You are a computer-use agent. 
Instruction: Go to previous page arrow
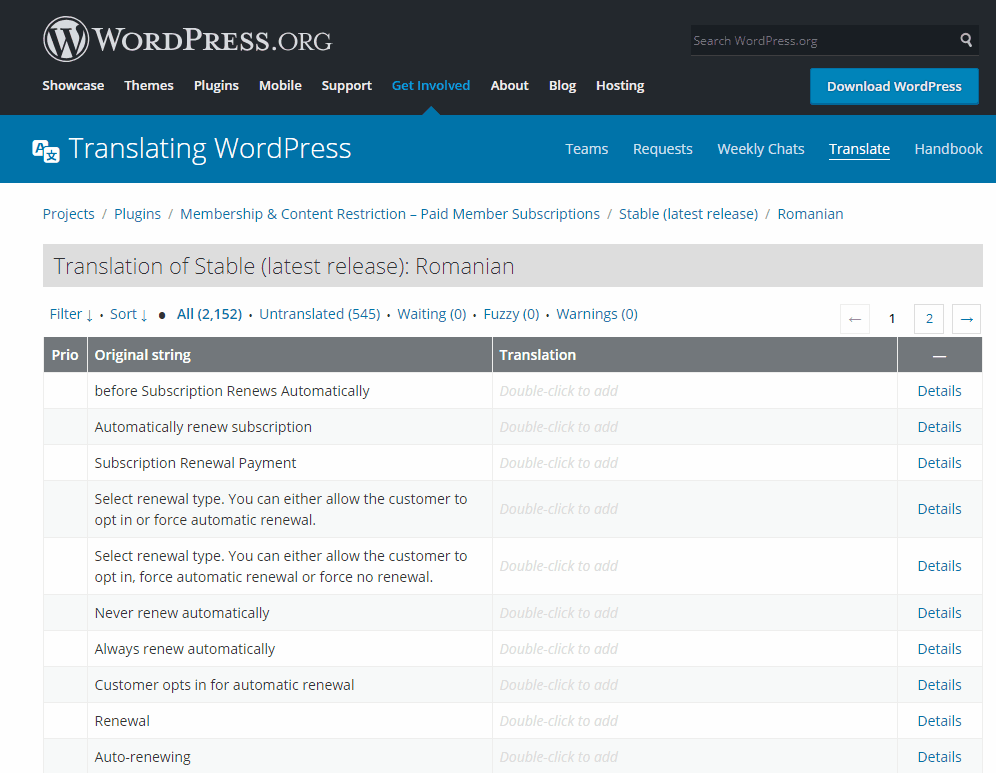pyautogui.click(x=855, y=319)
